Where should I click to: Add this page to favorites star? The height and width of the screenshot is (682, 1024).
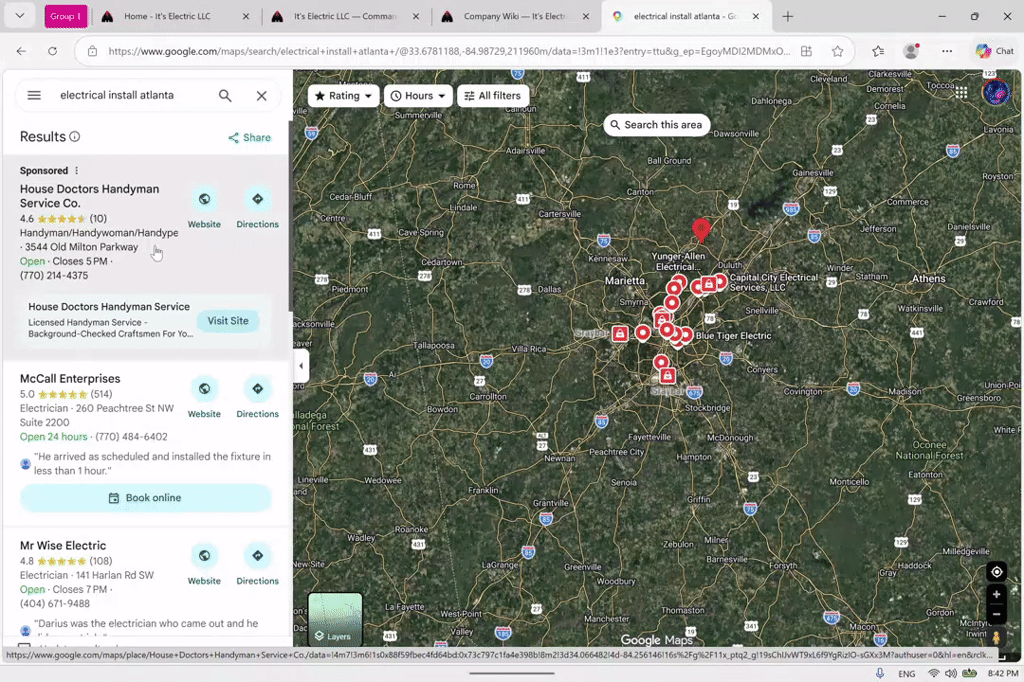tap(838, 51)
